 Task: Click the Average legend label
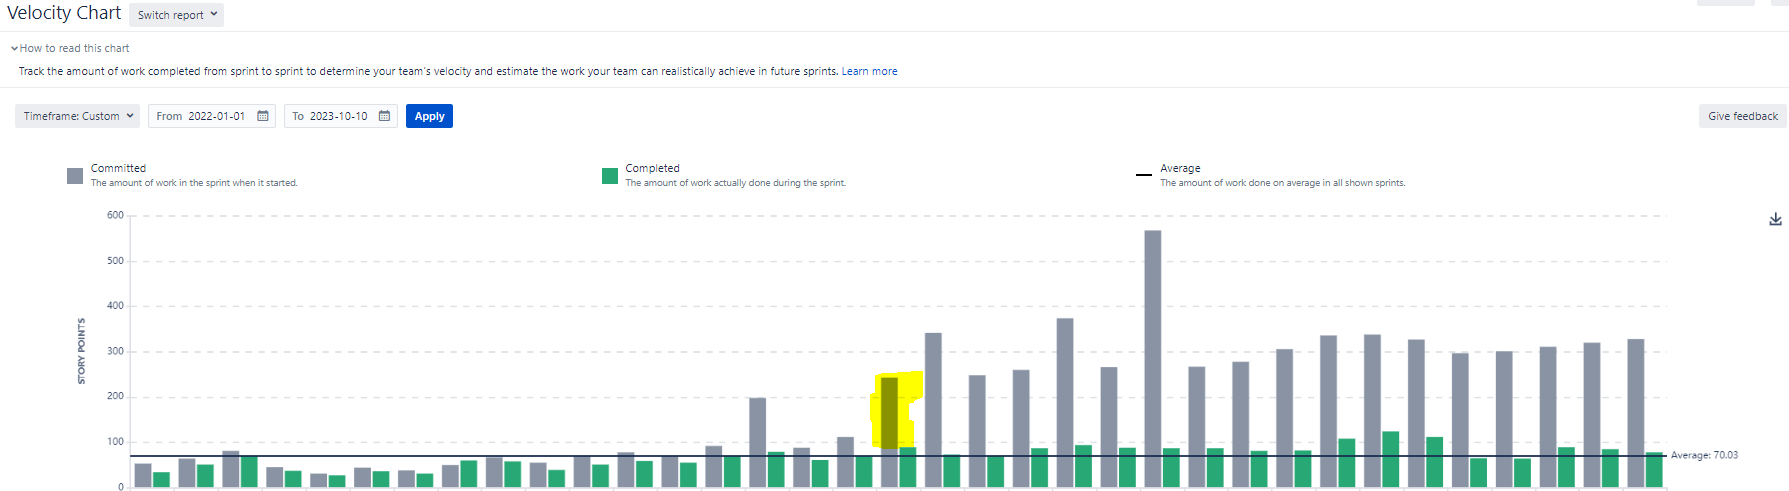coord(1180,168)
